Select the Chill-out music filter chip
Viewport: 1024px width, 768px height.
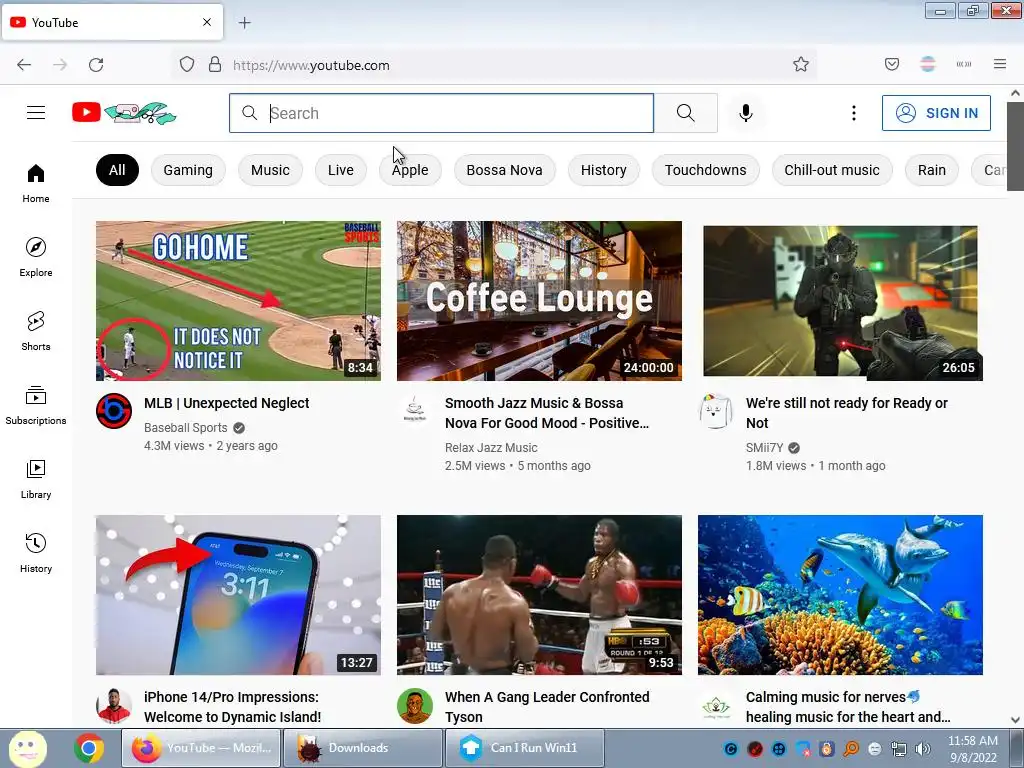click(832, 170)
